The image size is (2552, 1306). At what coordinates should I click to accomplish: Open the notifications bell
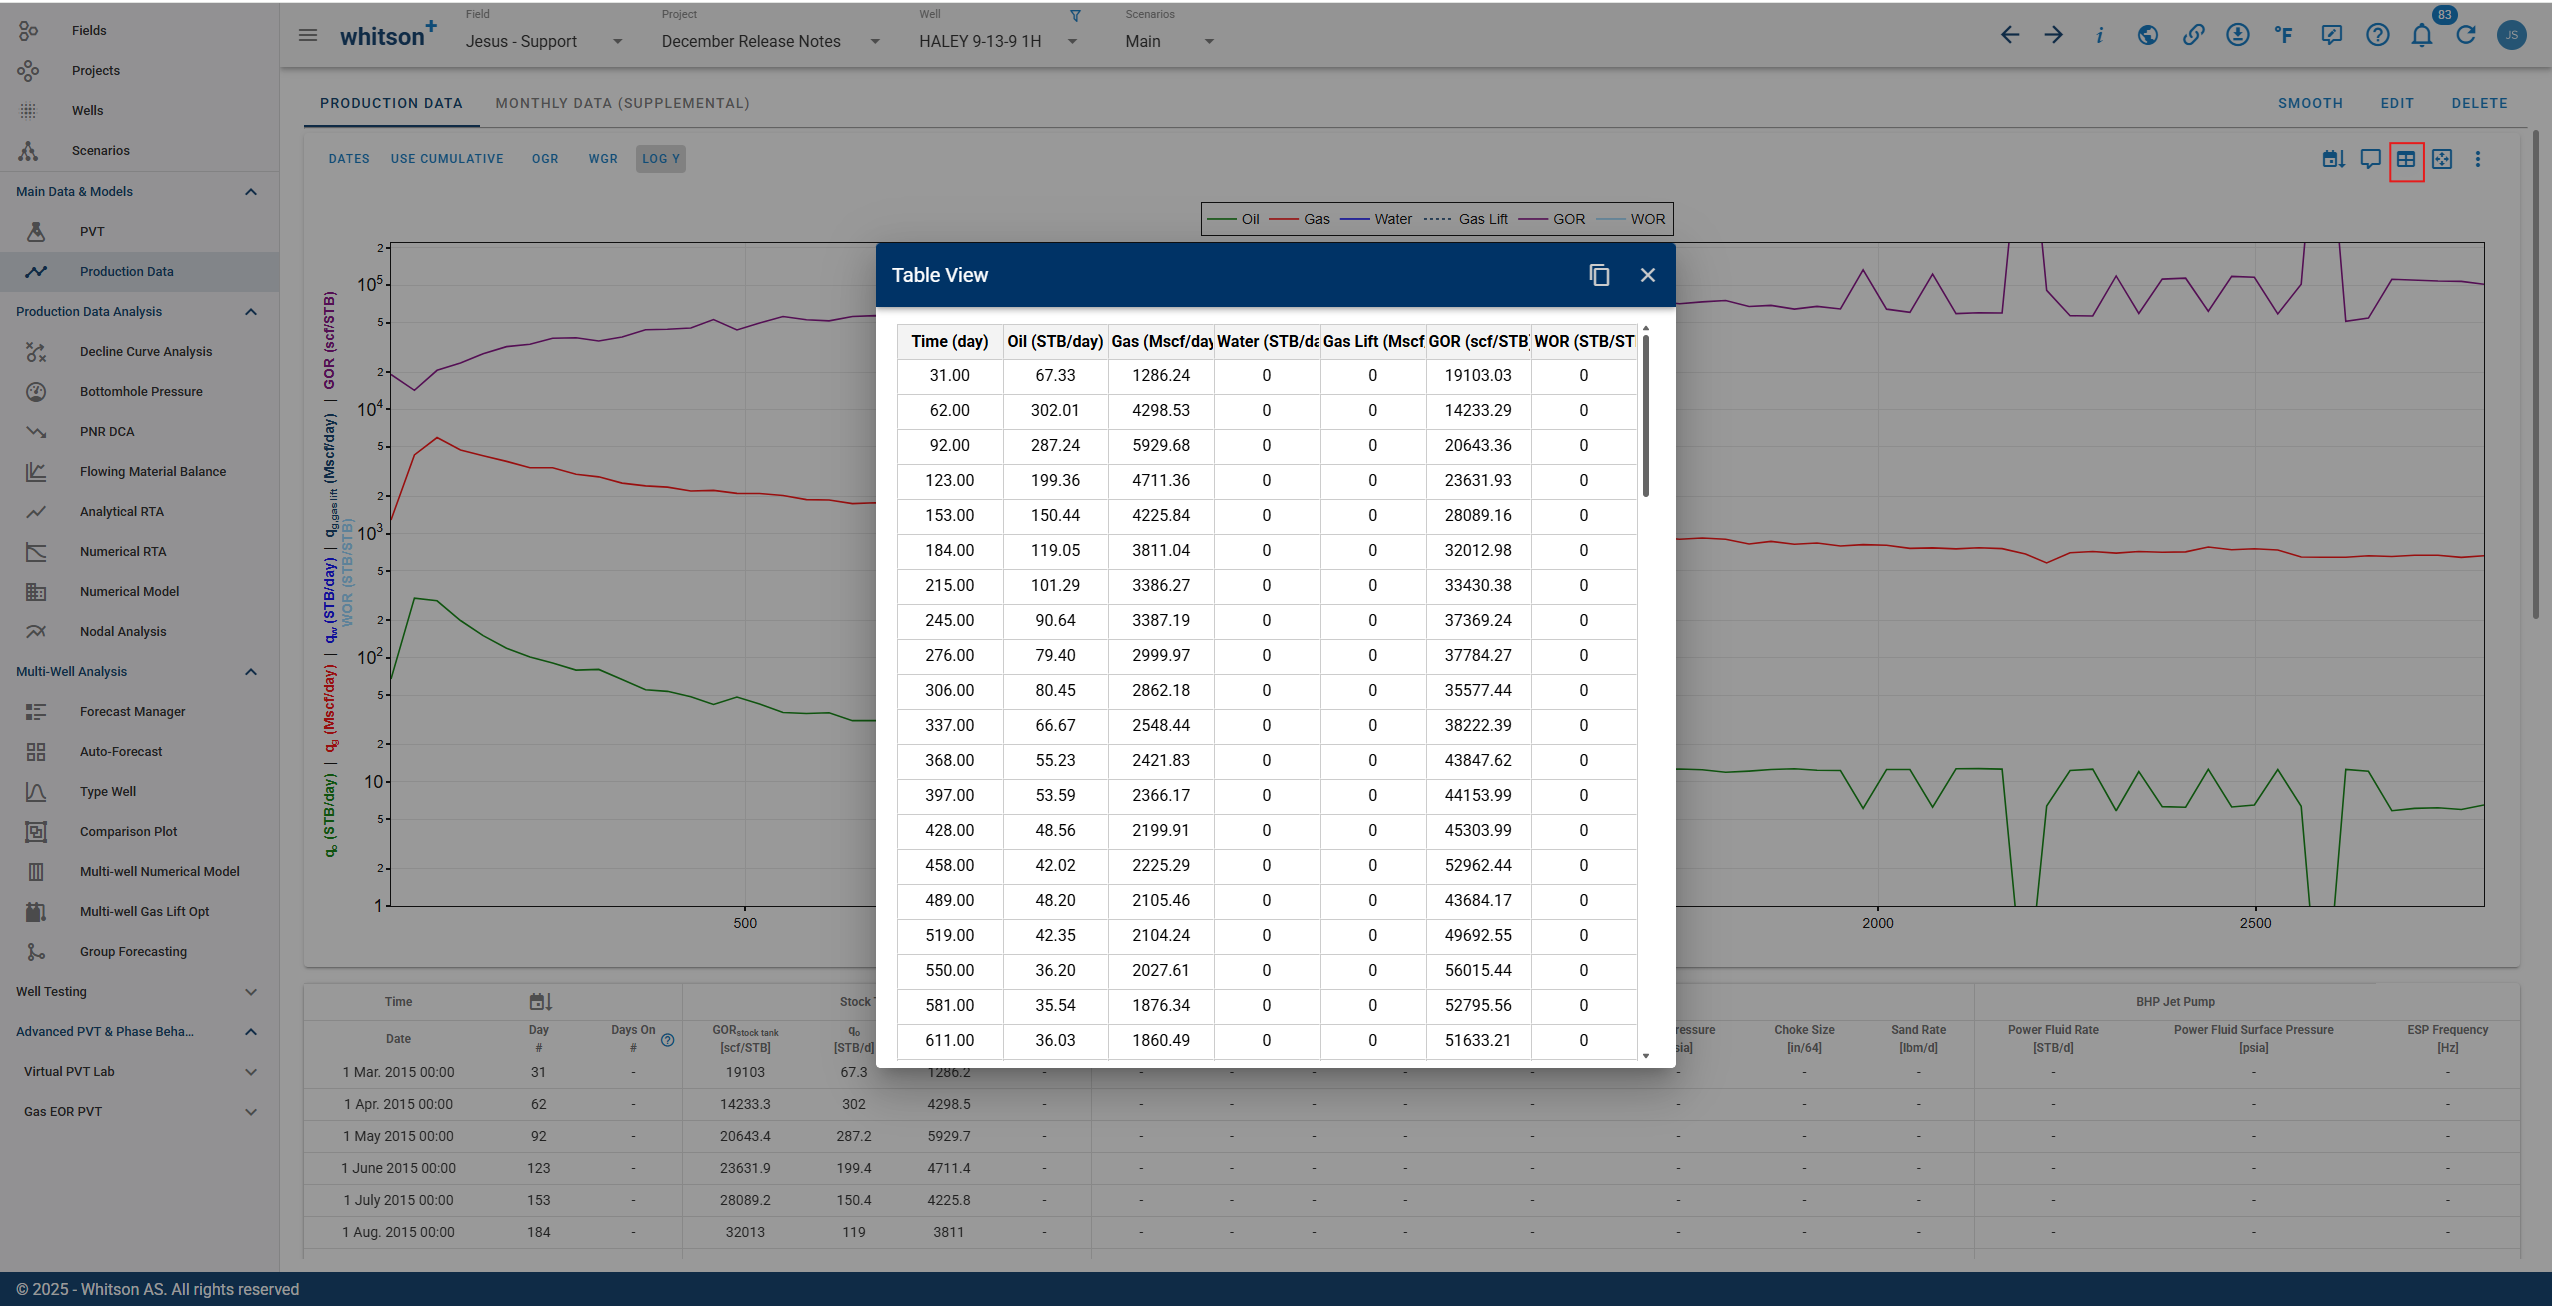pos(2421,35)
